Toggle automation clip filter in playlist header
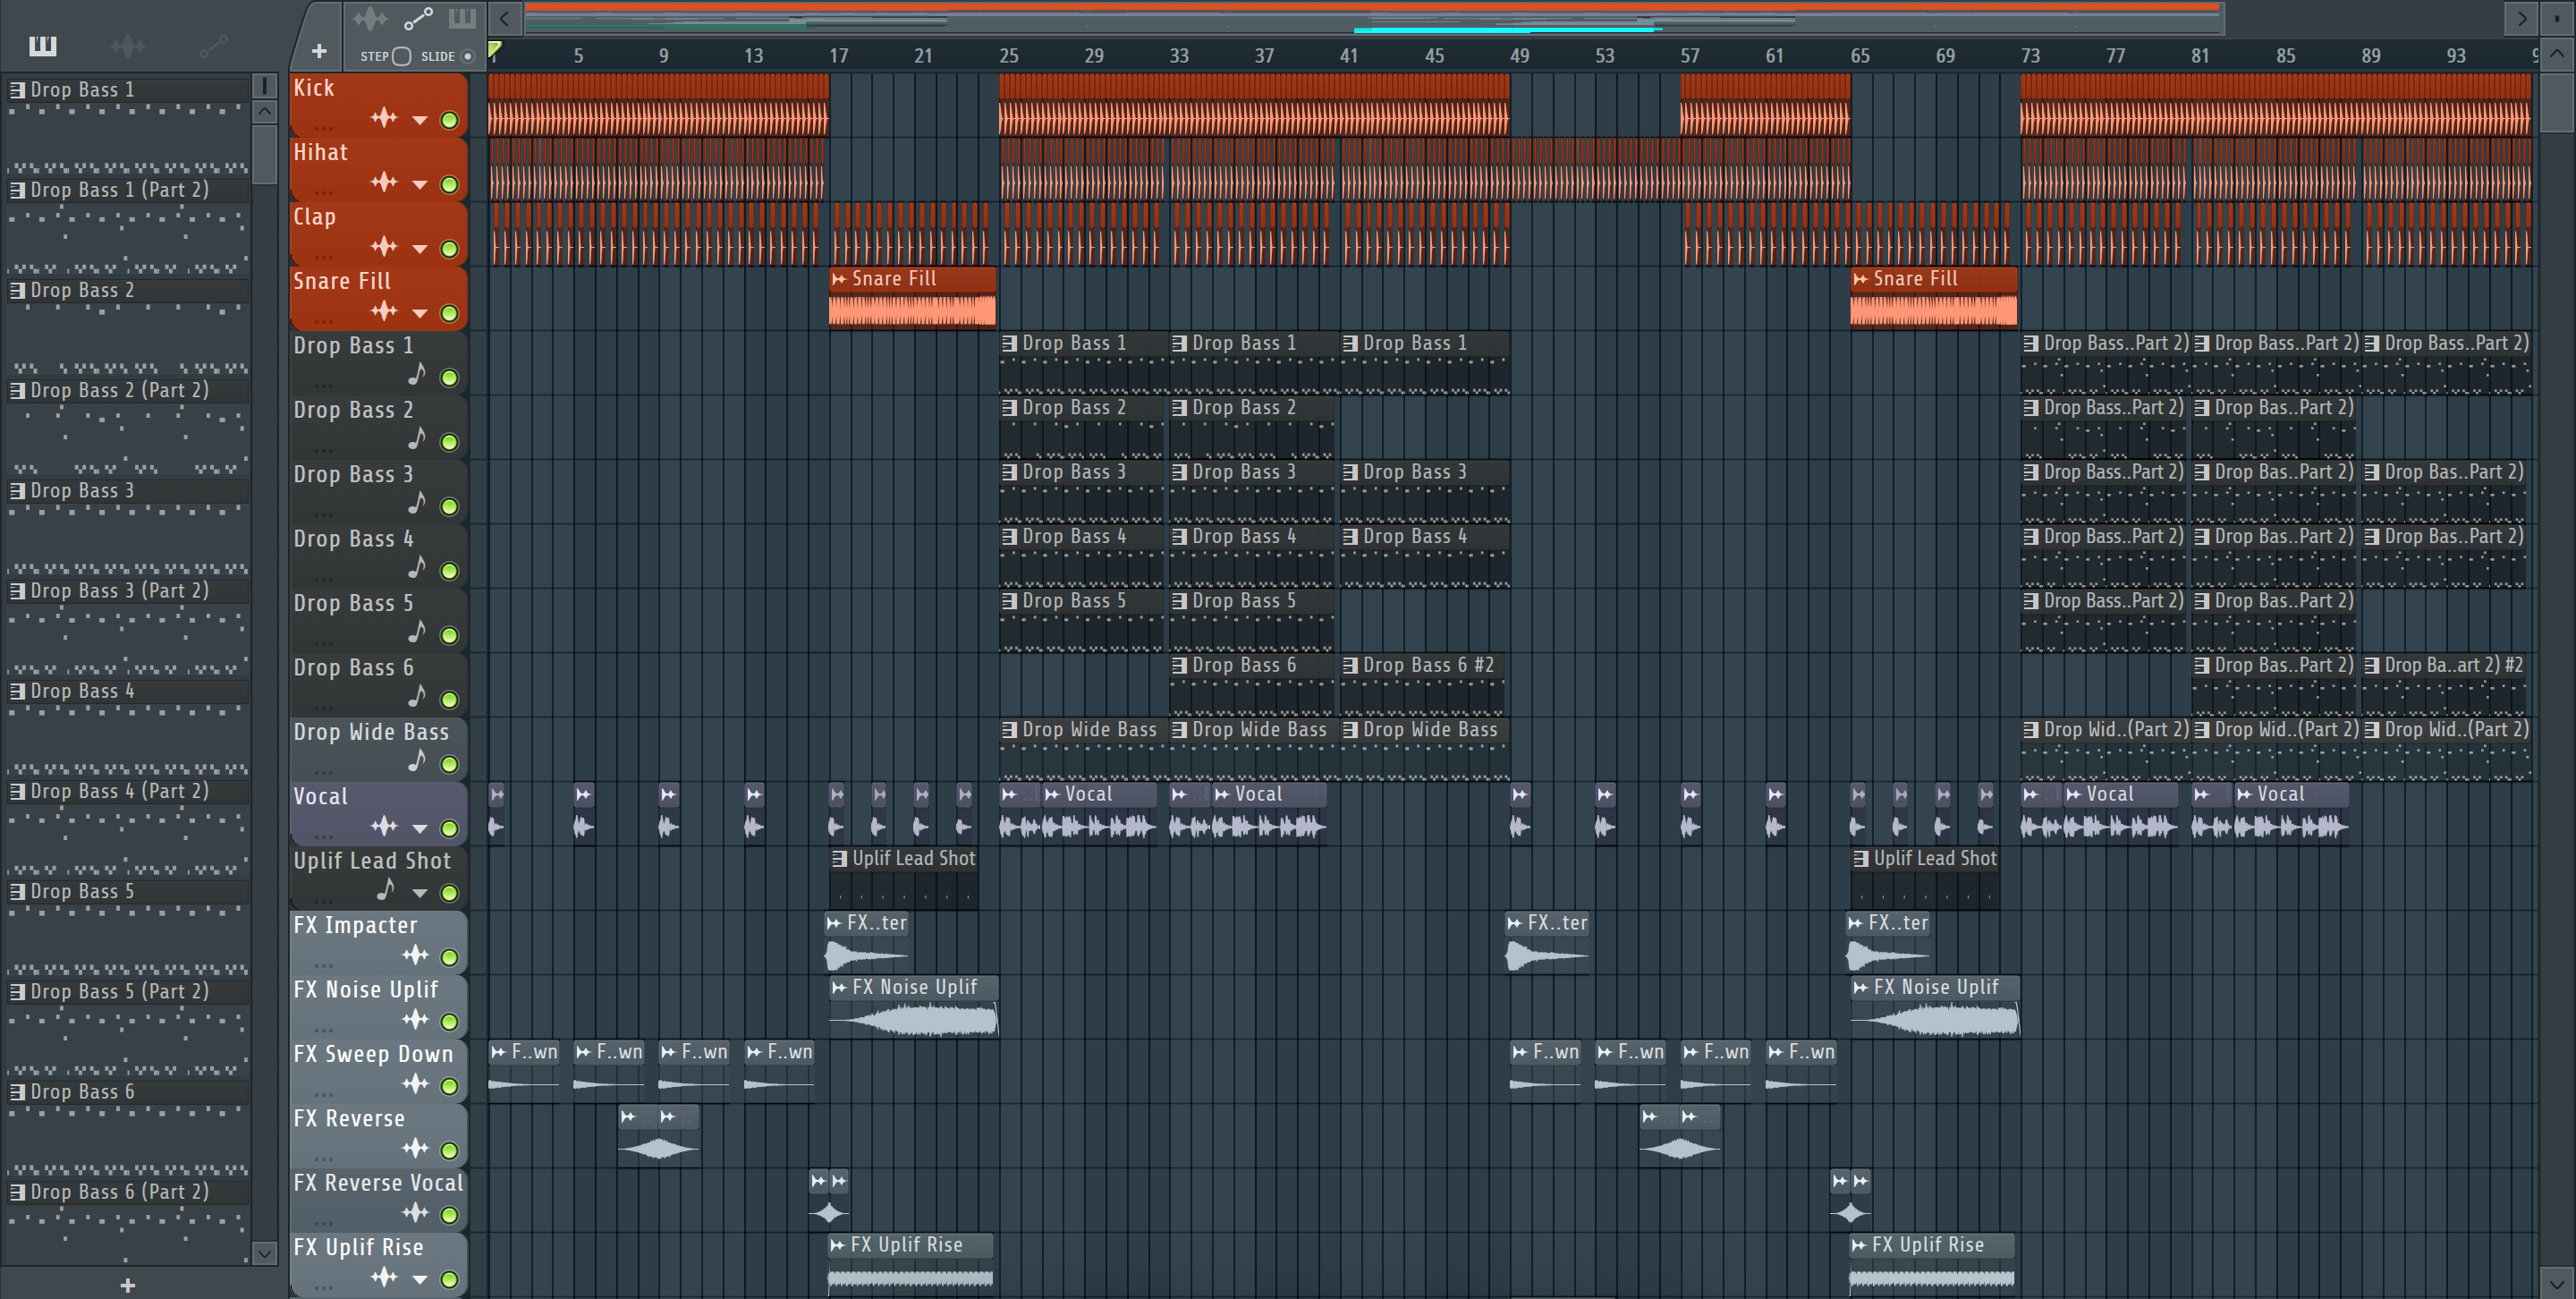 418,19
